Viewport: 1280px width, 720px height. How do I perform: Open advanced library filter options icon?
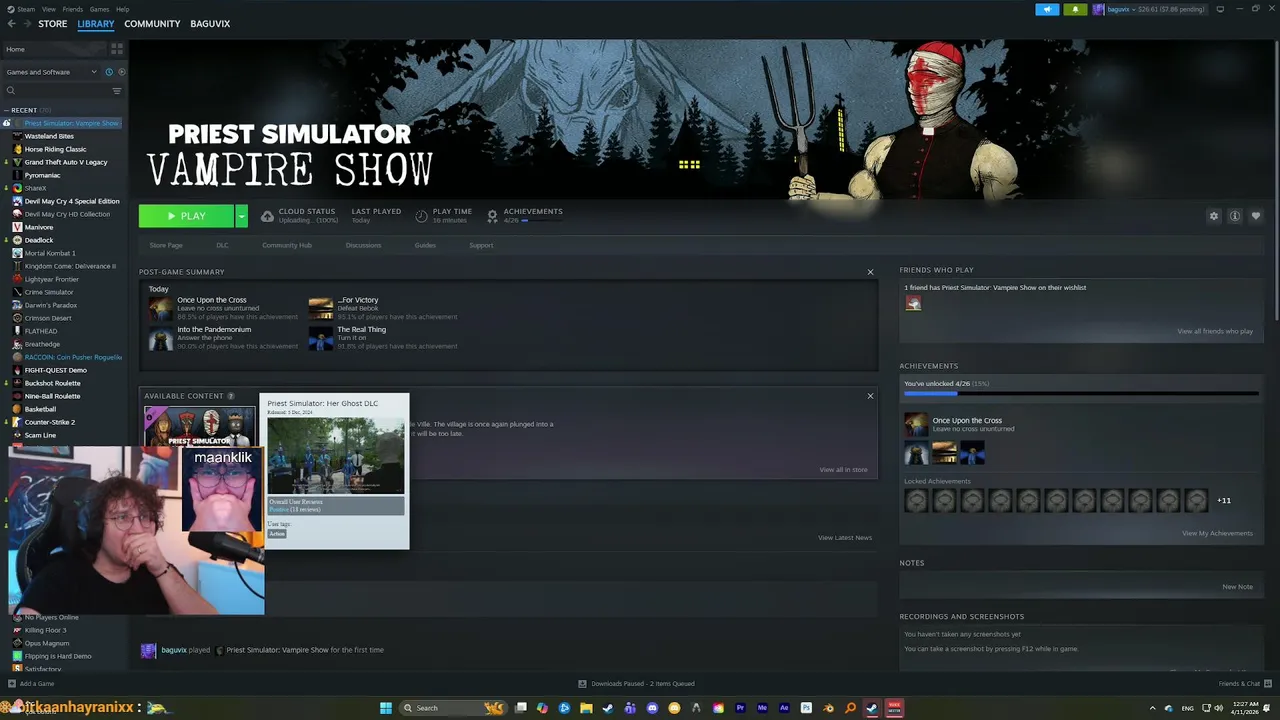tap(117, 91)
